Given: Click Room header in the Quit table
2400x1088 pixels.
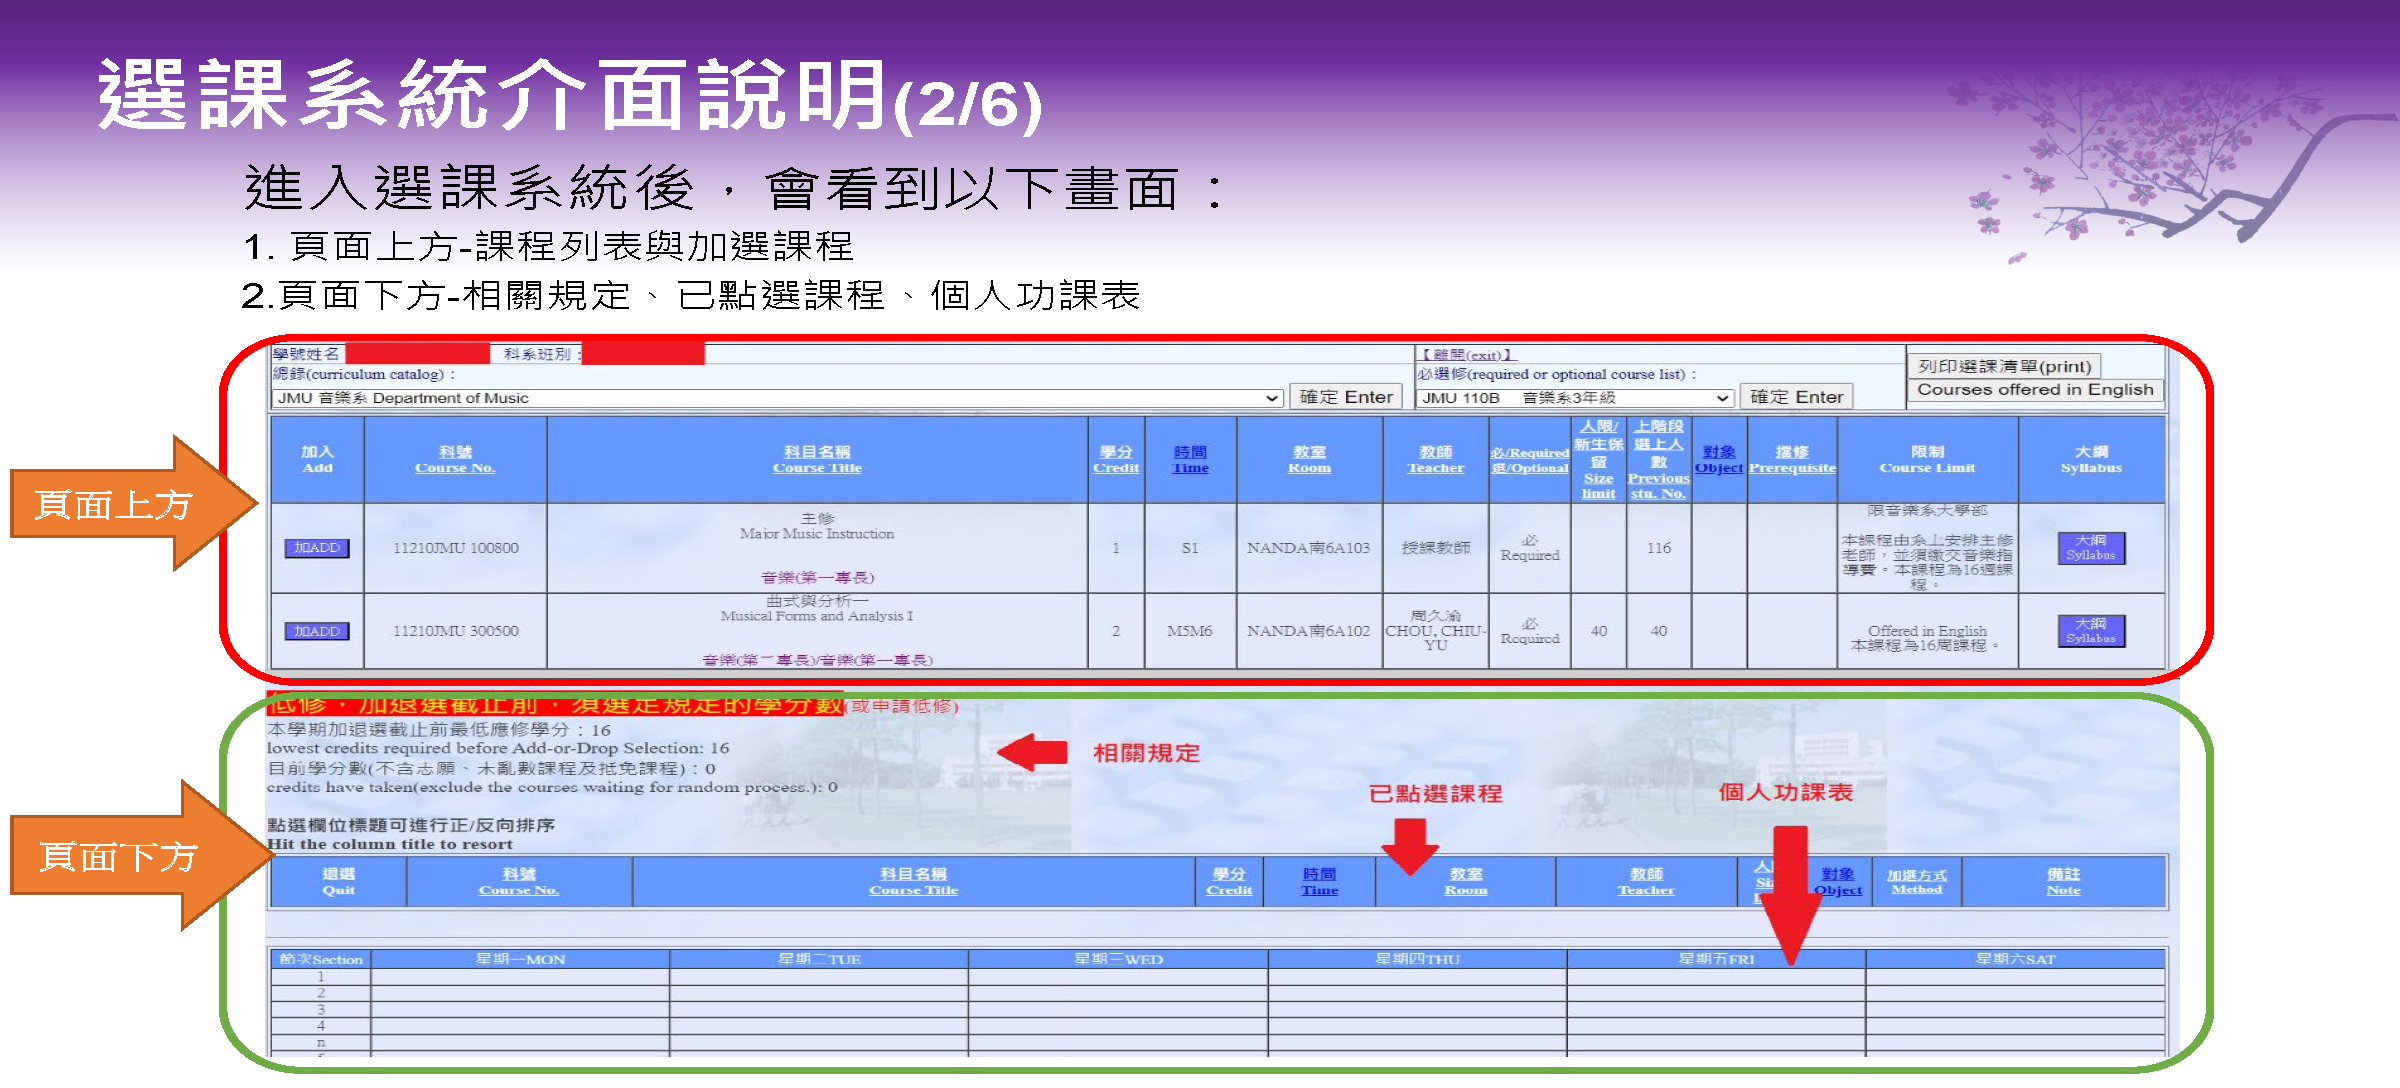Looking at the screenshot, I should 1466,882.
